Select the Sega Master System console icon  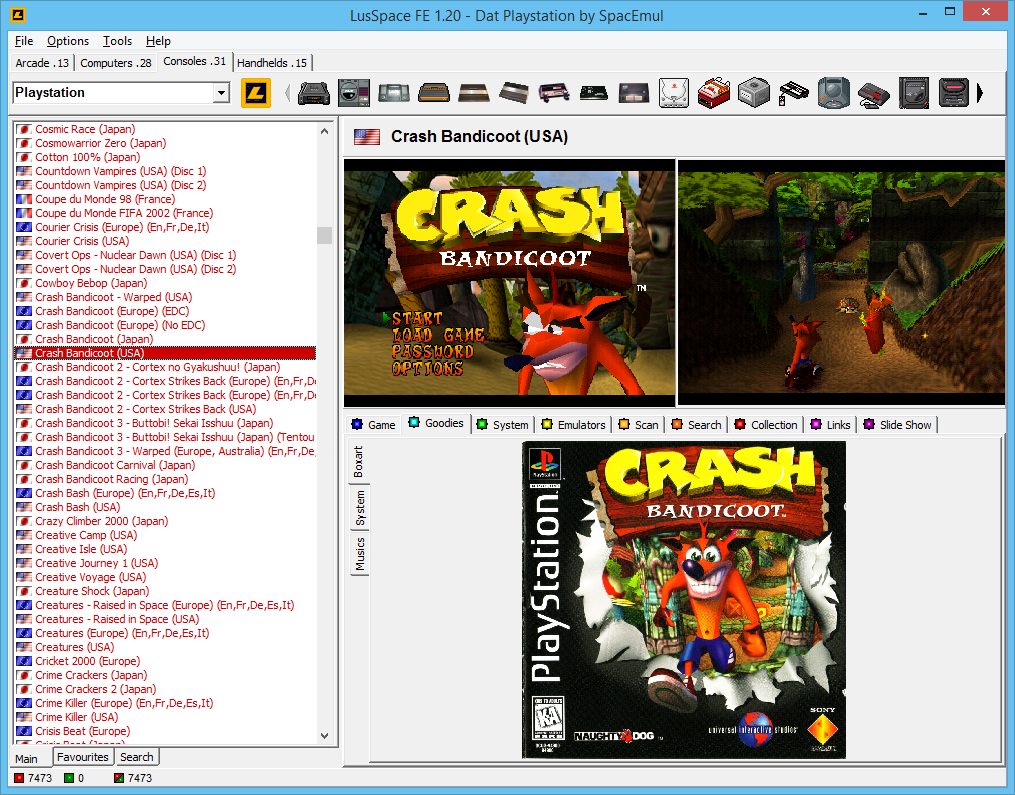pyautogui.click(x=874, y=95)
